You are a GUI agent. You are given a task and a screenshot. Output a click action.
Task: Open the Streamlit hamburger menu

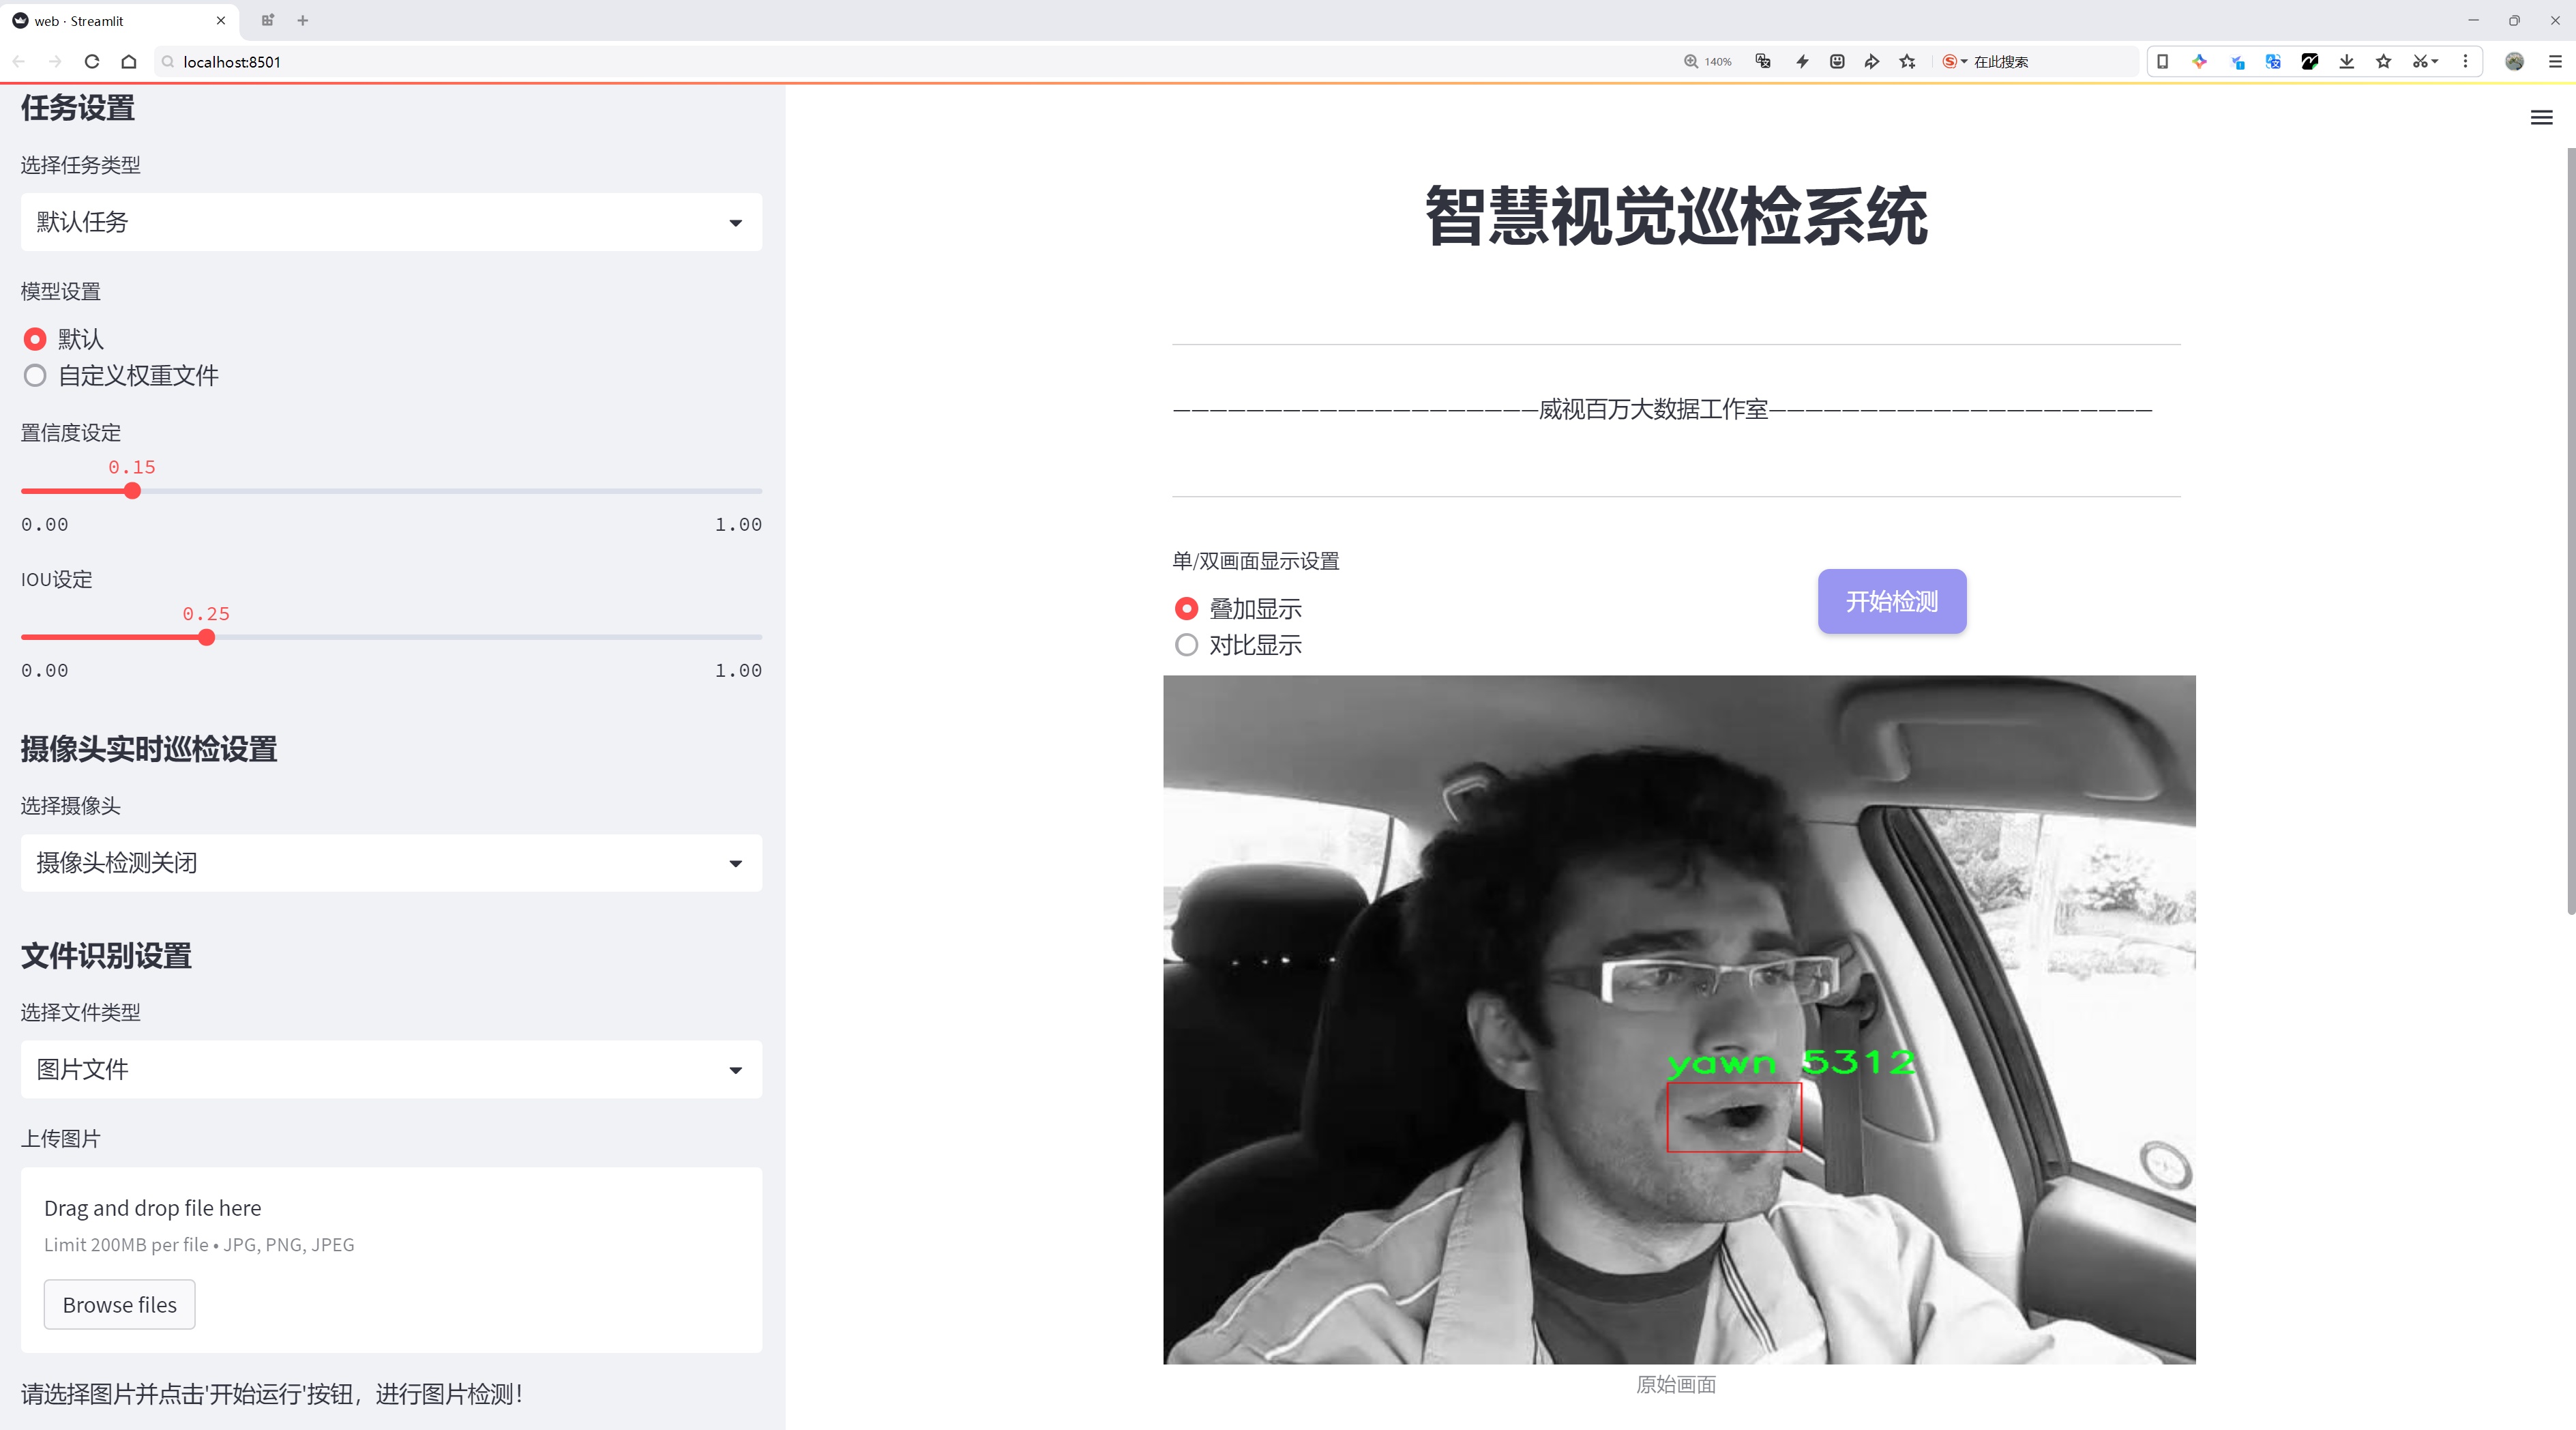coord(2541,118)
